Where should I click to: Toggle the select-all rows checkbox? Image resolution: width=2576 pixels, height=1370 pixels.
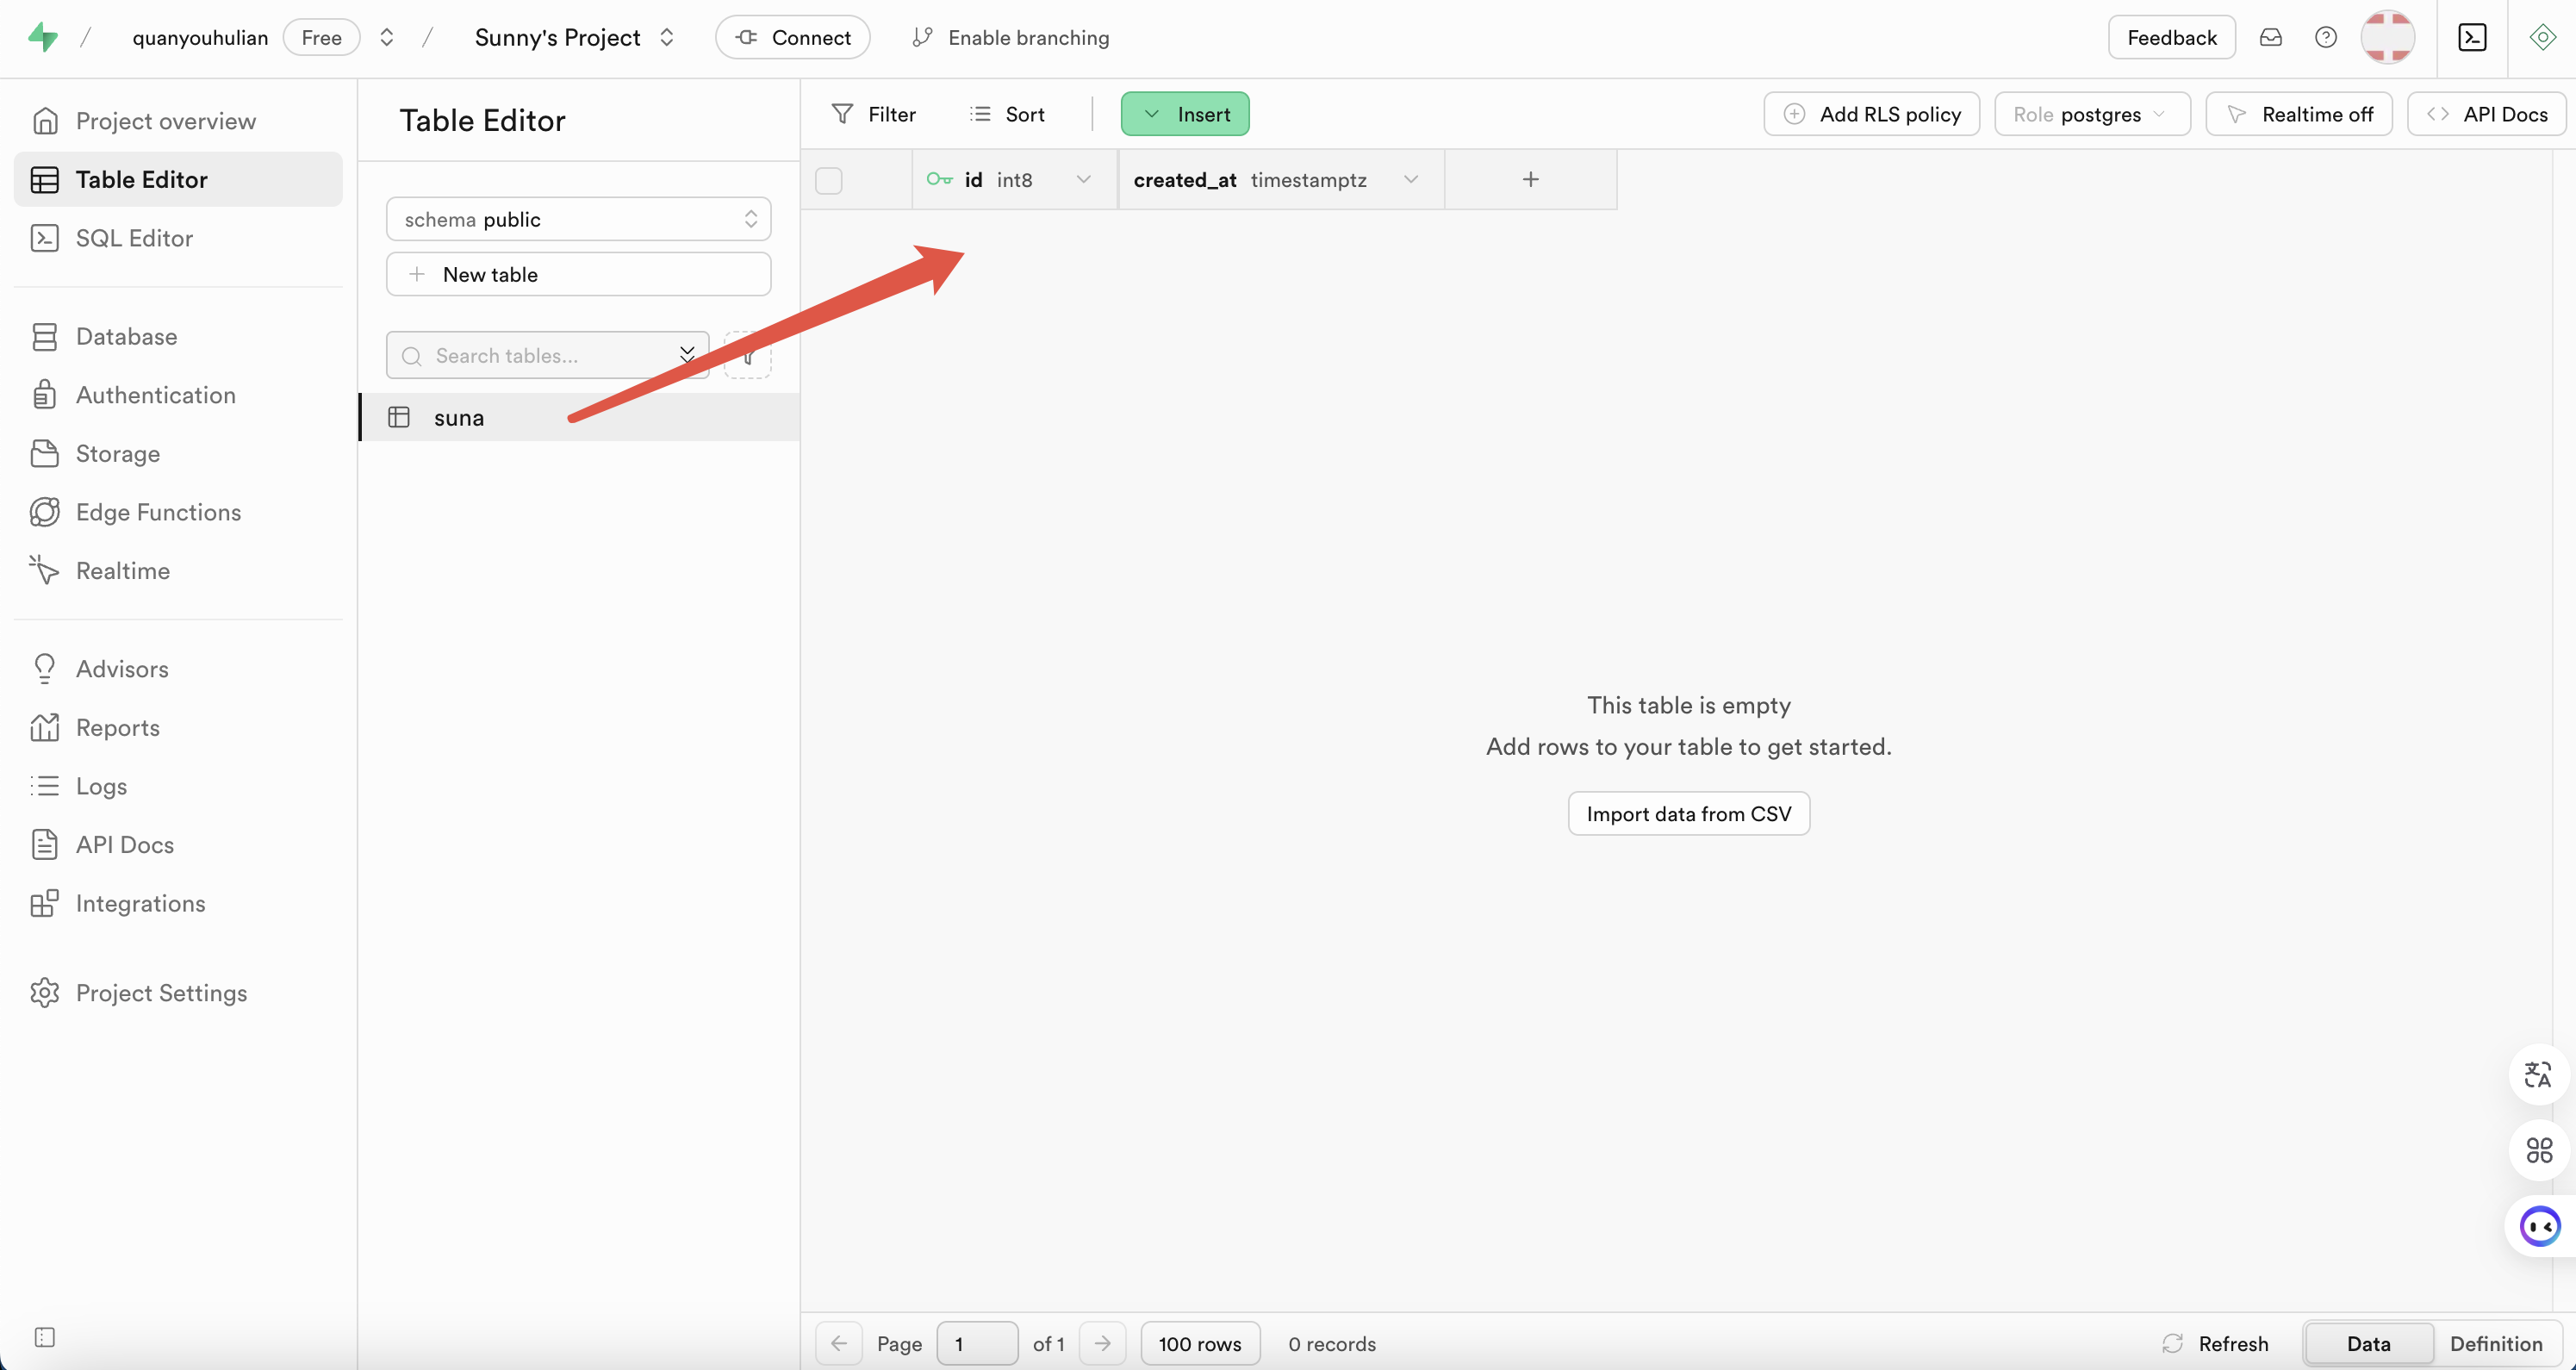pos(828,180)
